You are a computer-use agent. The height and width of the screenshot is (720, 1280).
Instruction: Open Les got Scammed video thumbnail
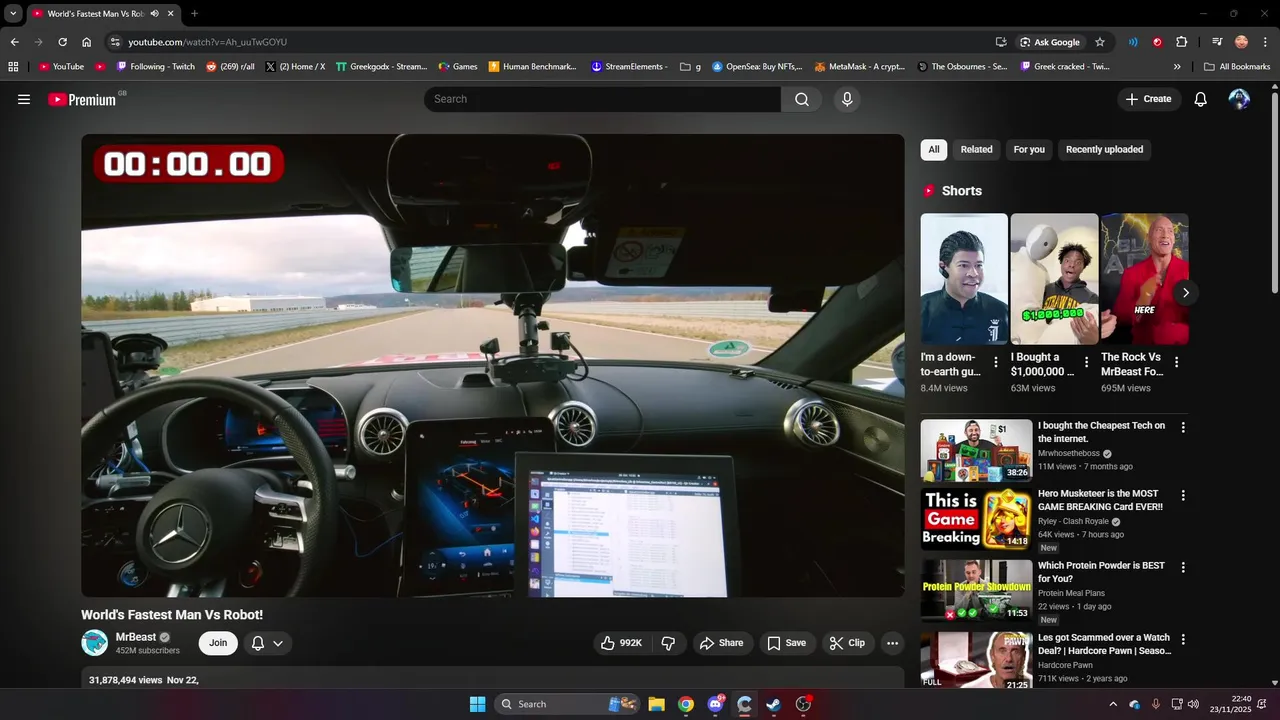point(976,660)
